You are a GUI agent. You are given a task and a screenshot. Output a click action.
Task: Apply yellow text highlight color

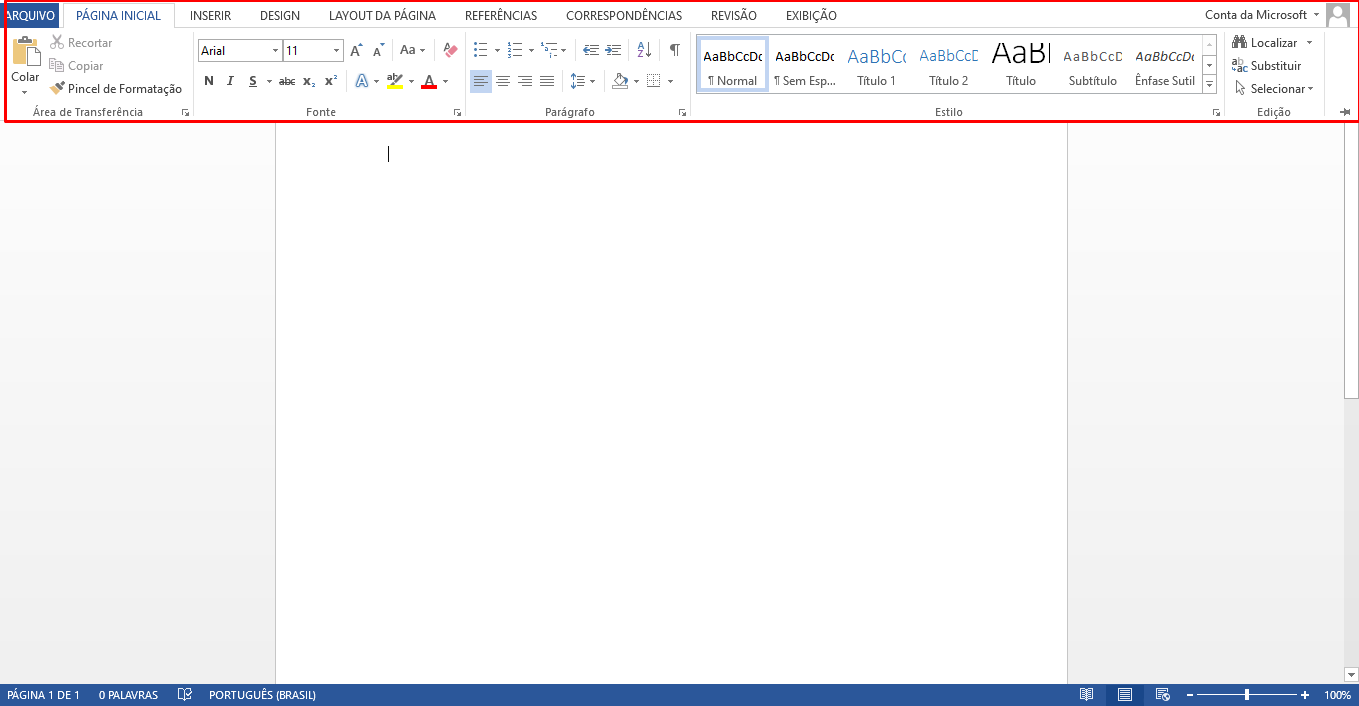tap(394, 81)
